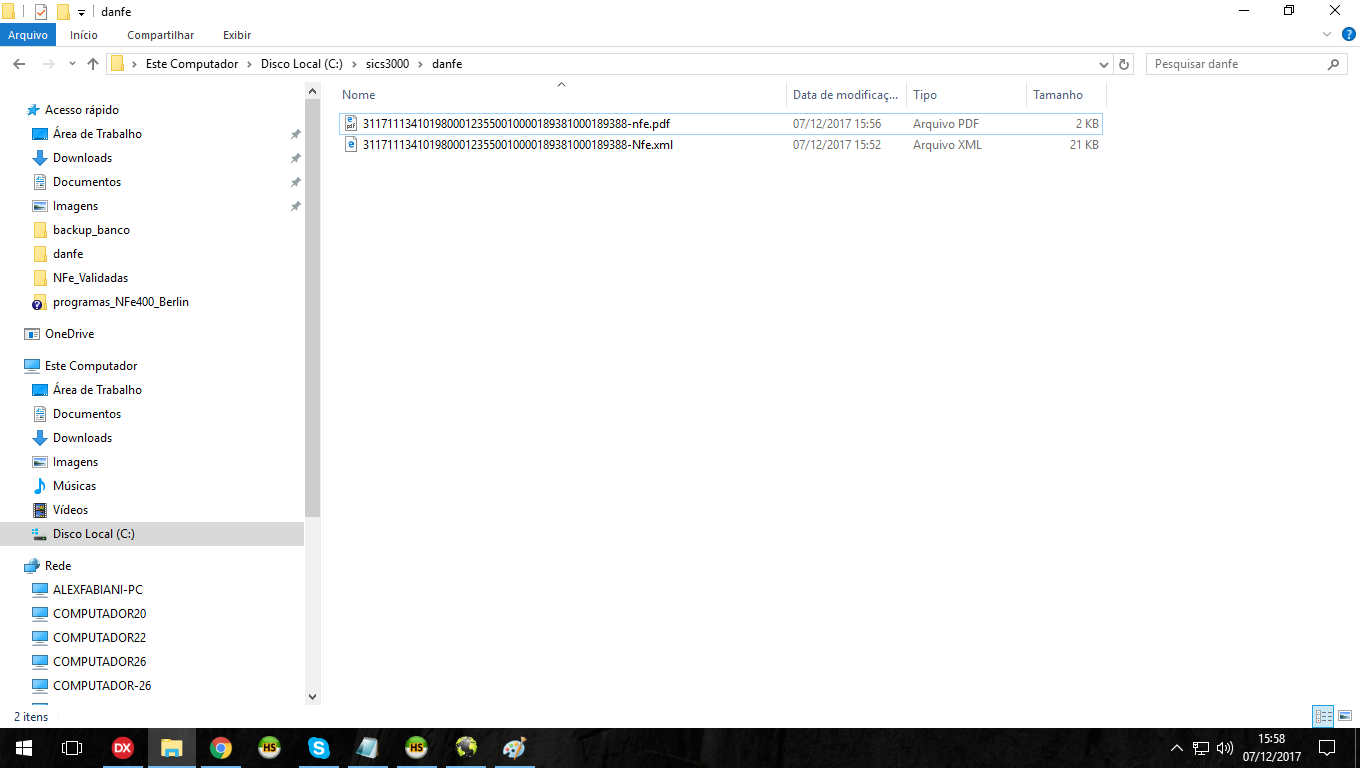1360x768 pixels.
Task: Show hidden system tray icons
Action: coord(1177,748)
